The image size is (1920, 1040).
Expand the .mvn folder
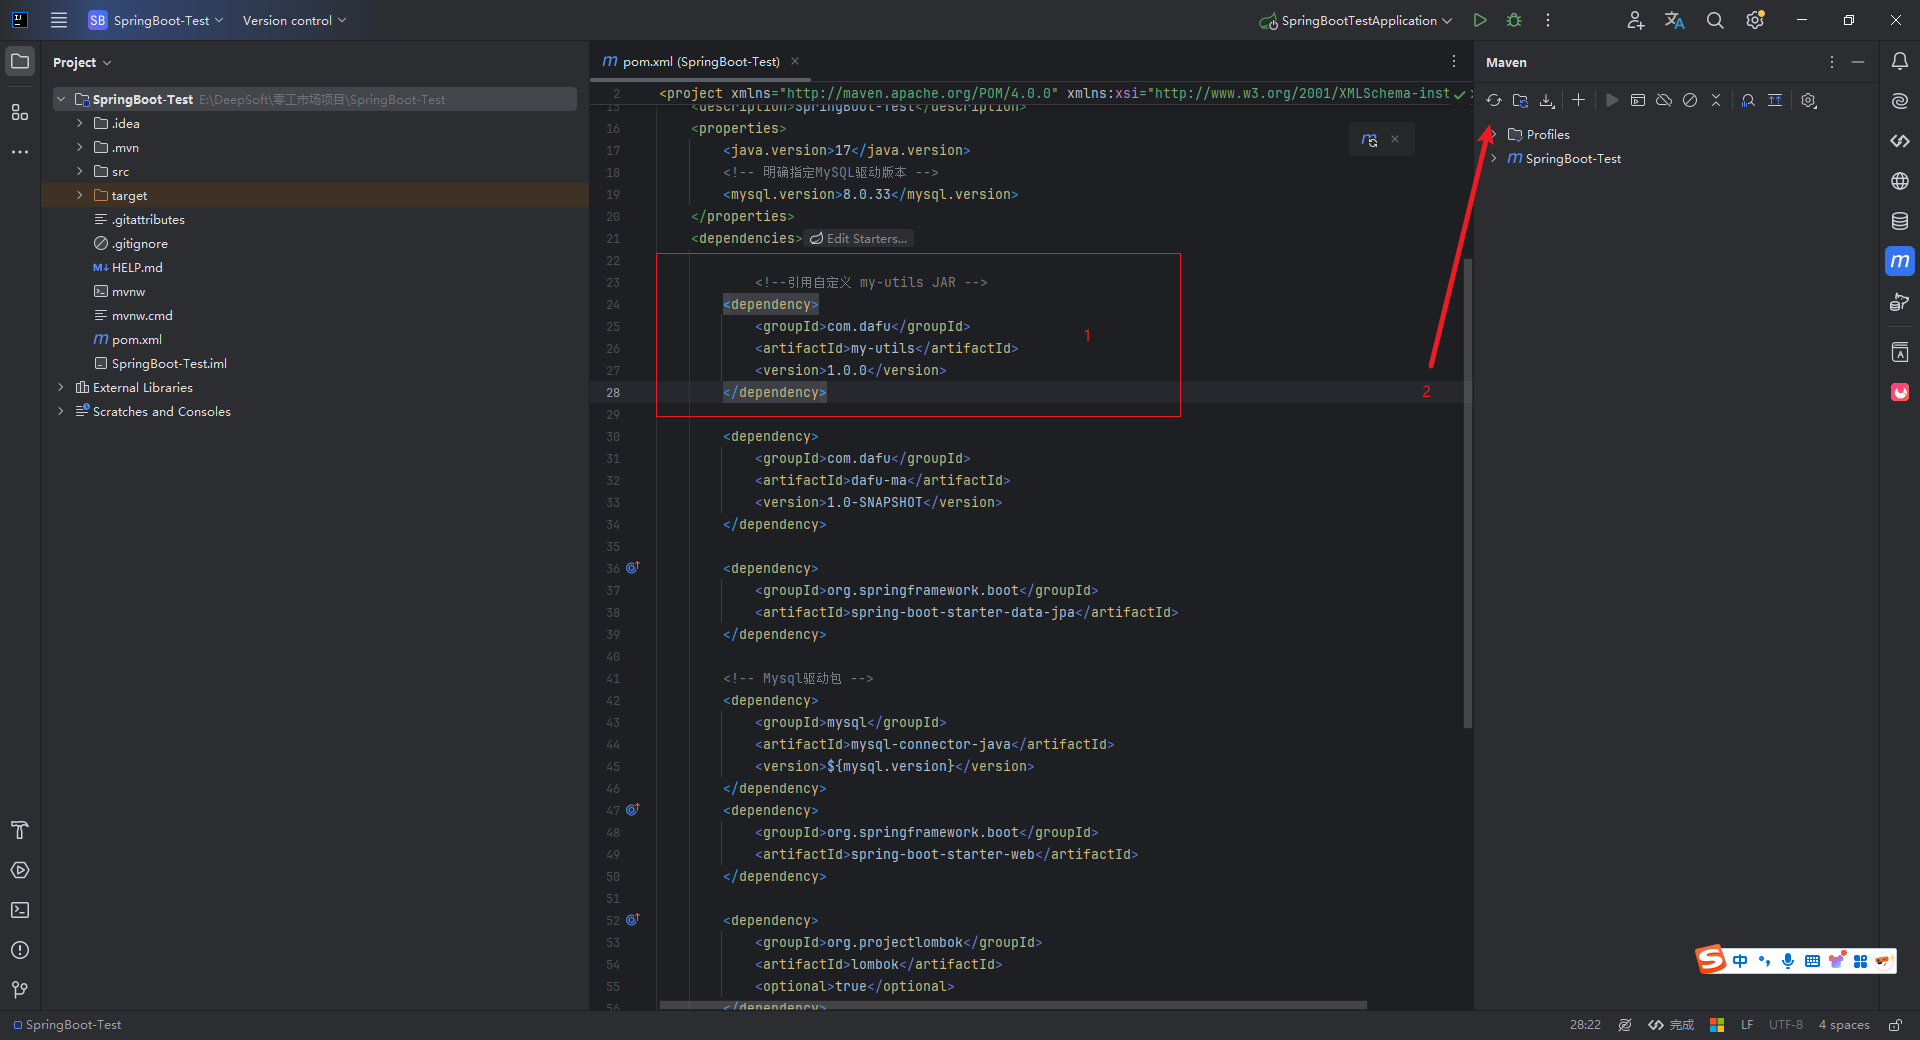[80, 147]
